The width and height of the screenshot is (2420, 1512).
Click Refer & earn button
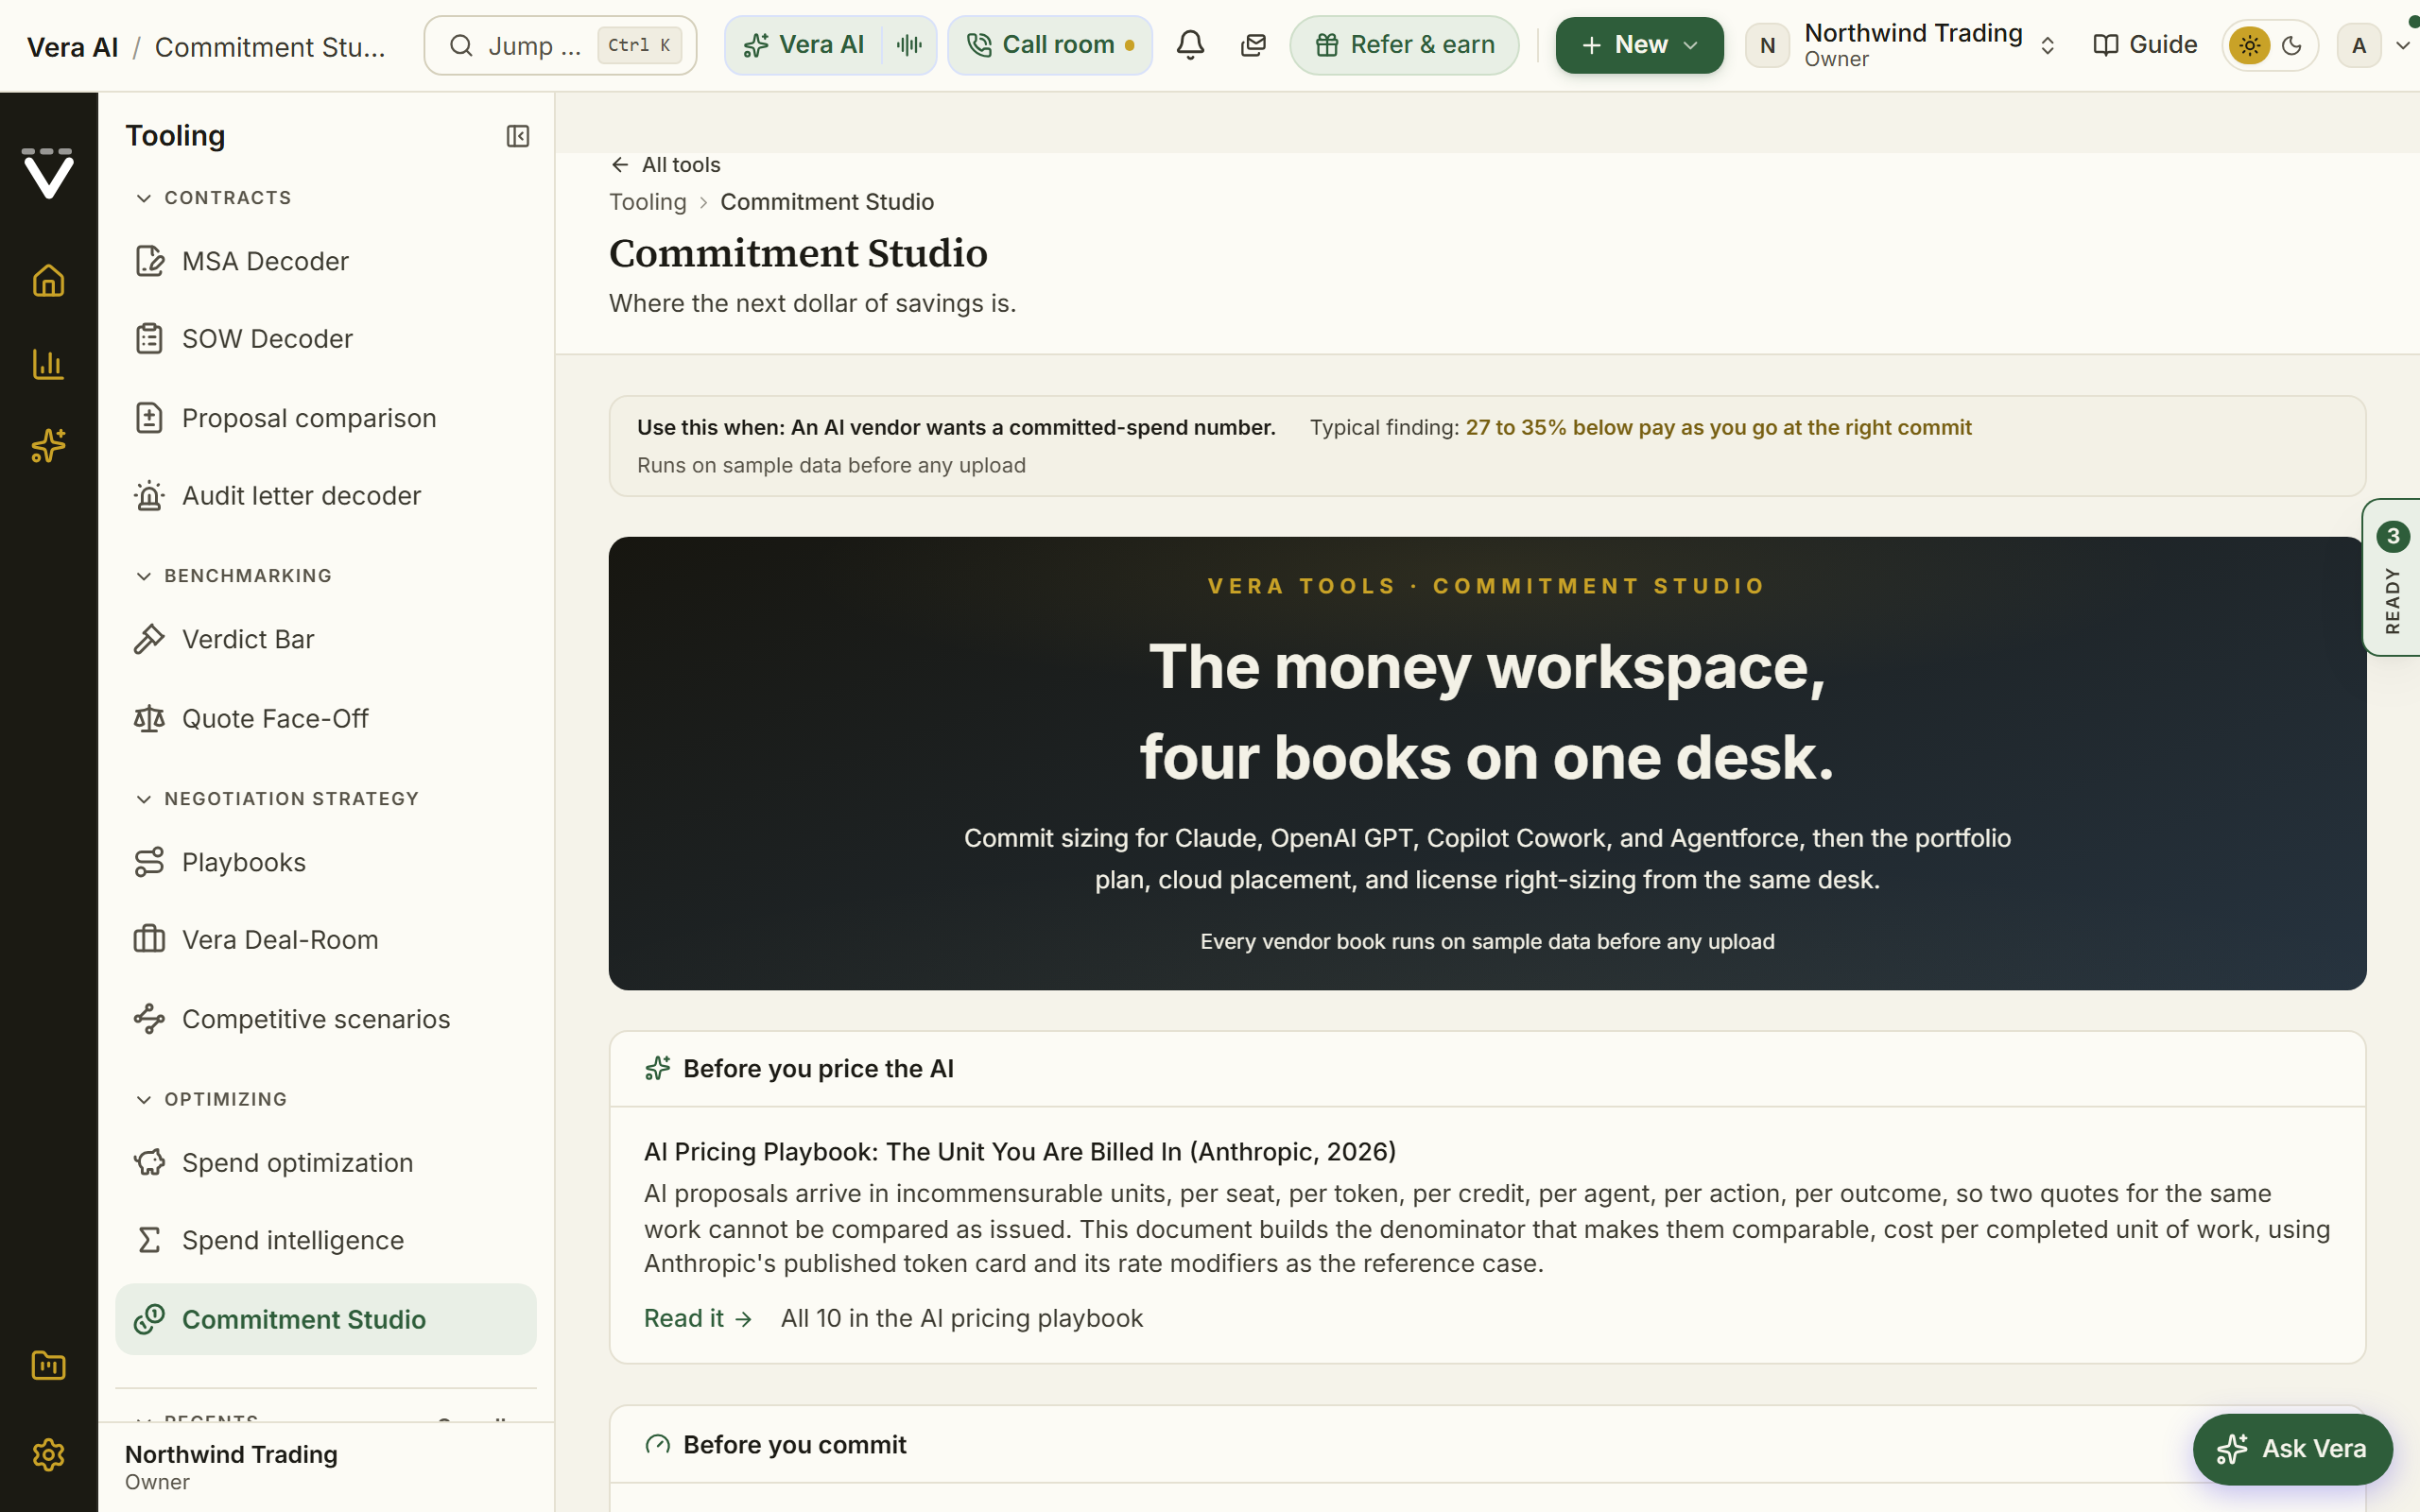[x=1404, y=45]
